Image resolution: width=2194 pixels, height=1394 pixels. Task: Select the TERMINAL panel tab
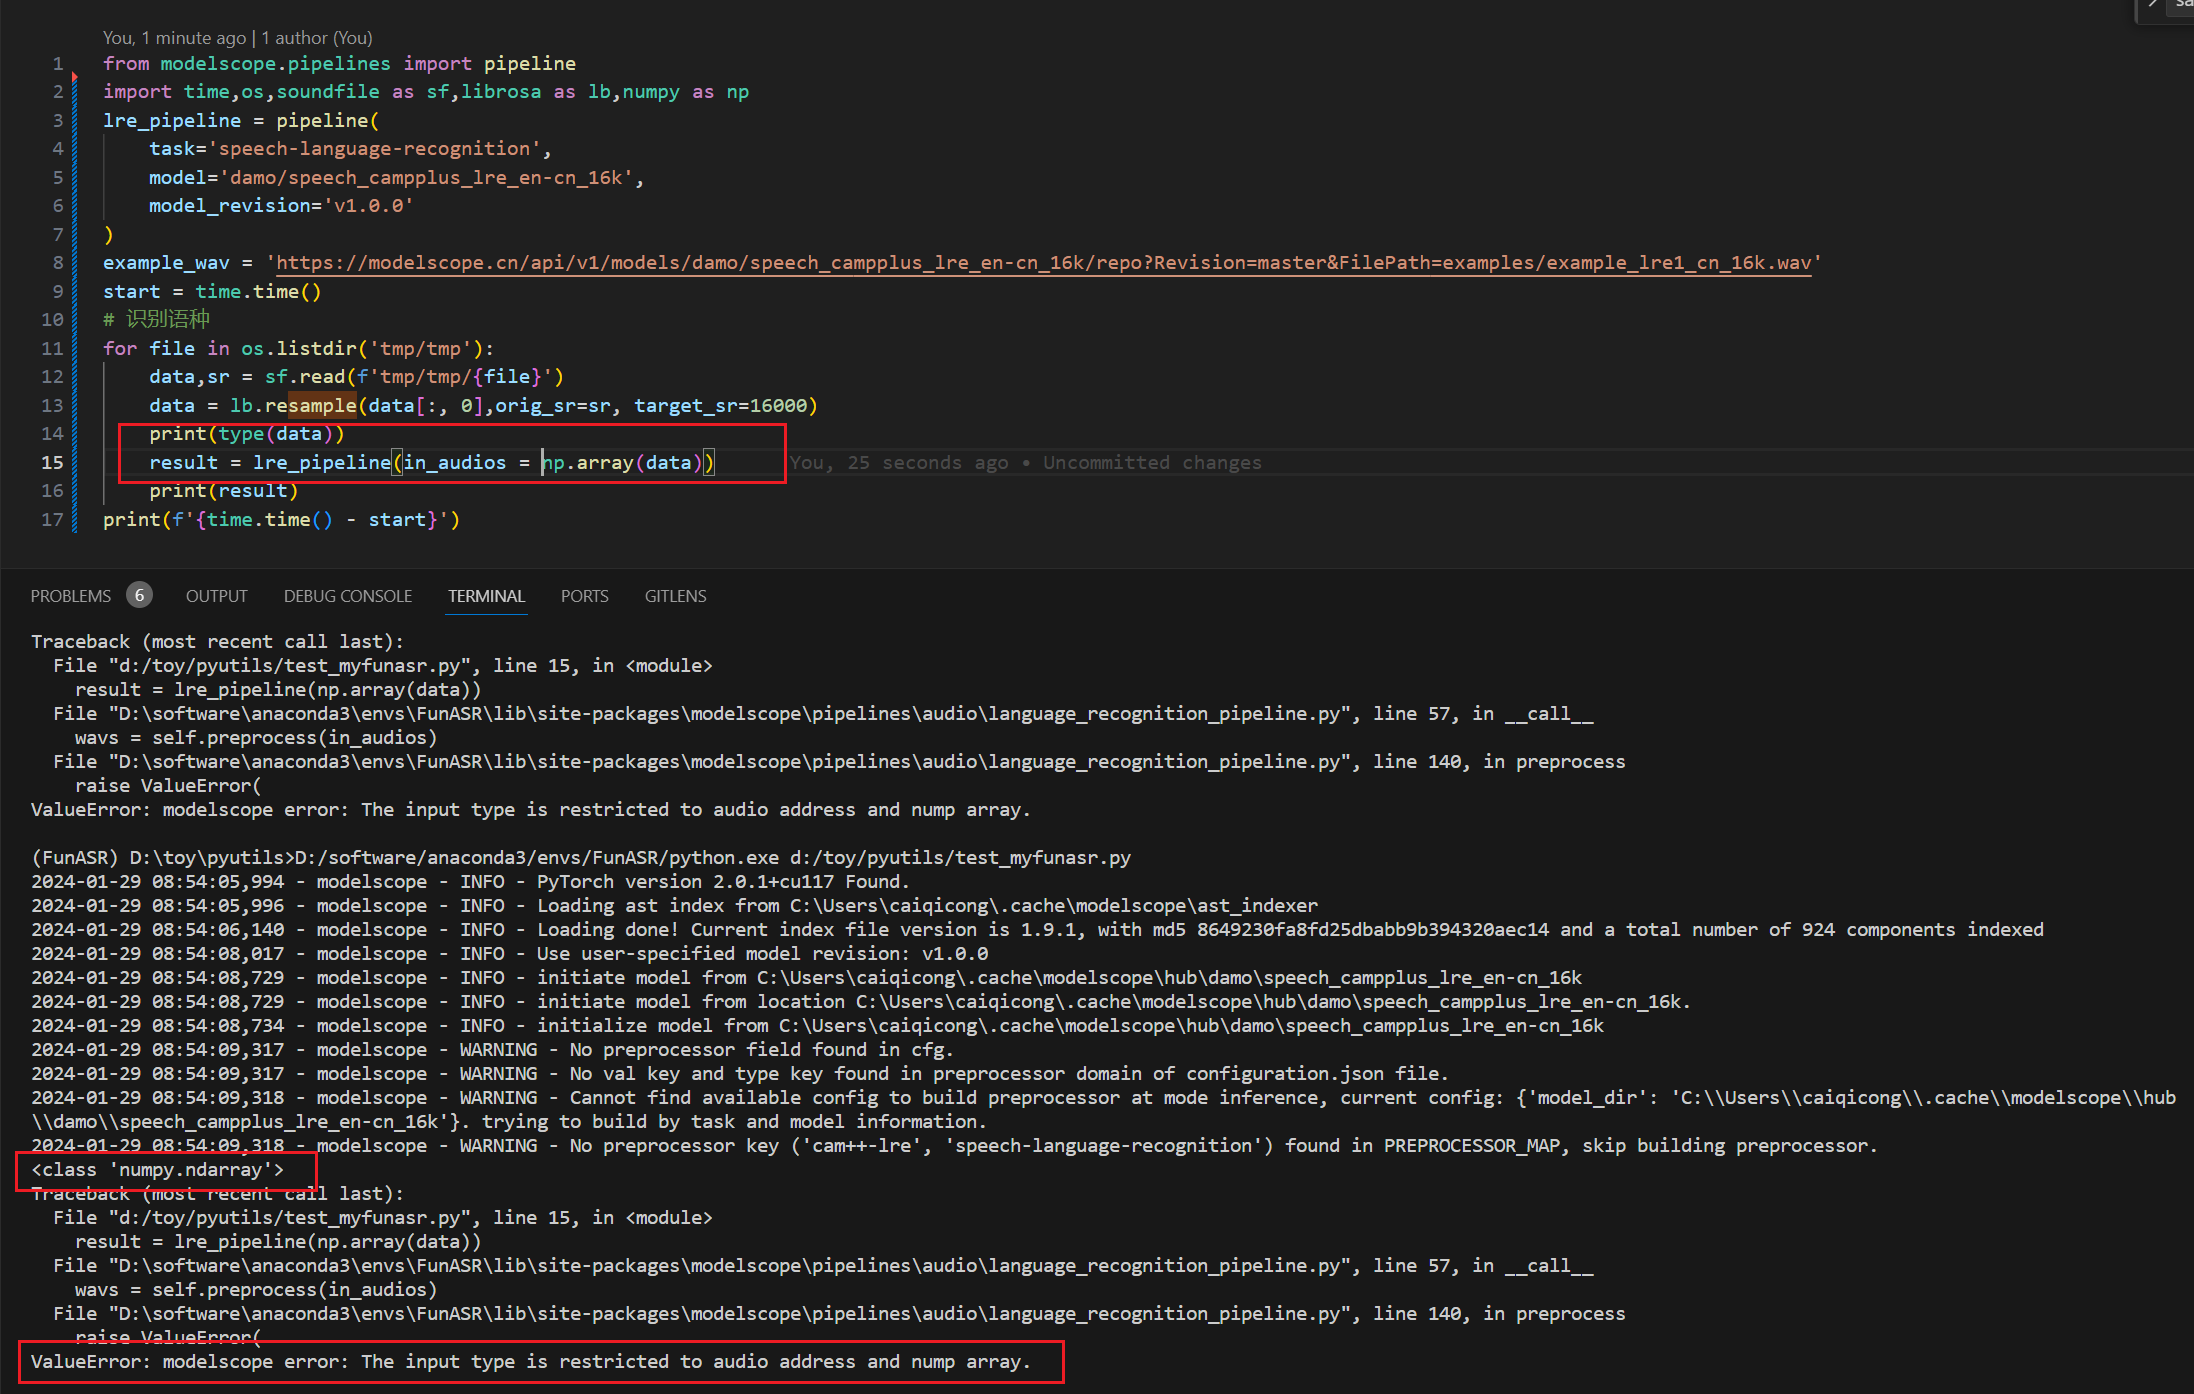(486, 596)
